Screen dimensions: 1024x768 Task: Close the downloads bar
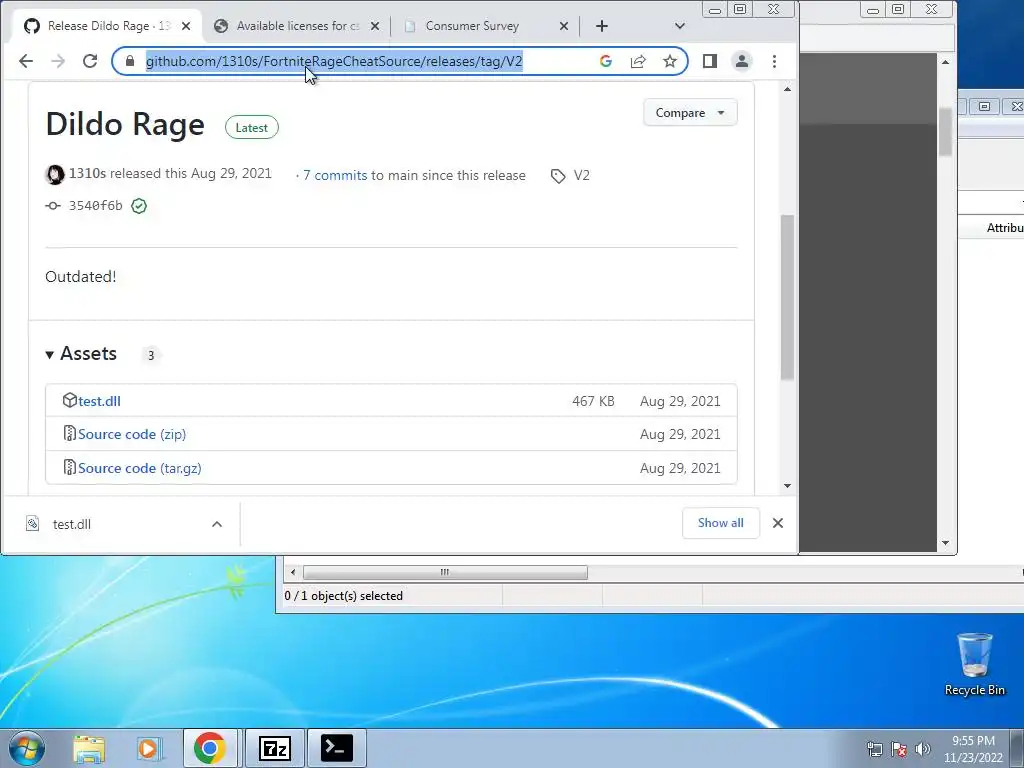(x=777, y=523)
